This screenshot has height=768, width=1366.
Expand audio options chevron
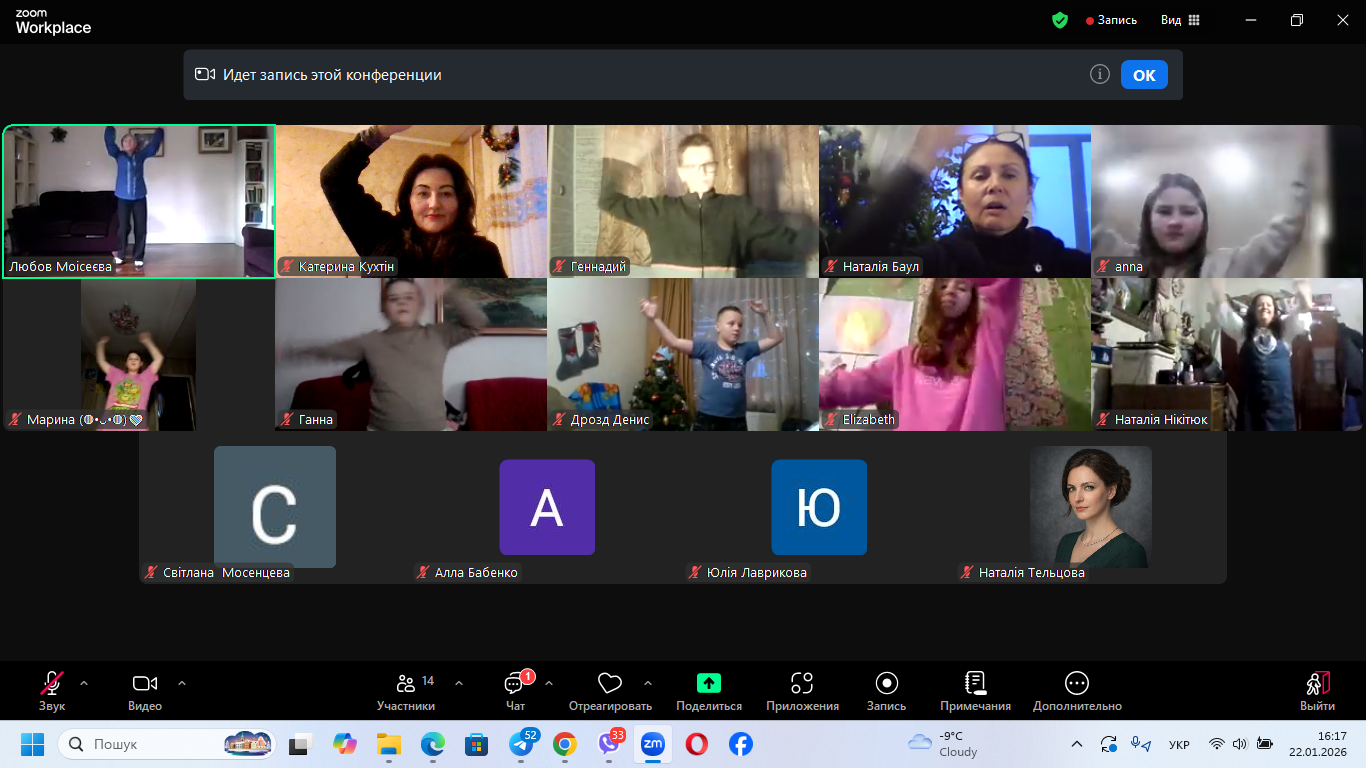[84, 684]
